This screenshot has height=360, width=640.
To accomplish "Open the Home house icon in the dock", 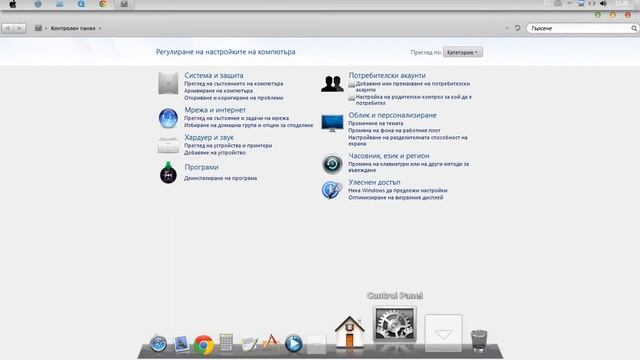I will point(349,333).
